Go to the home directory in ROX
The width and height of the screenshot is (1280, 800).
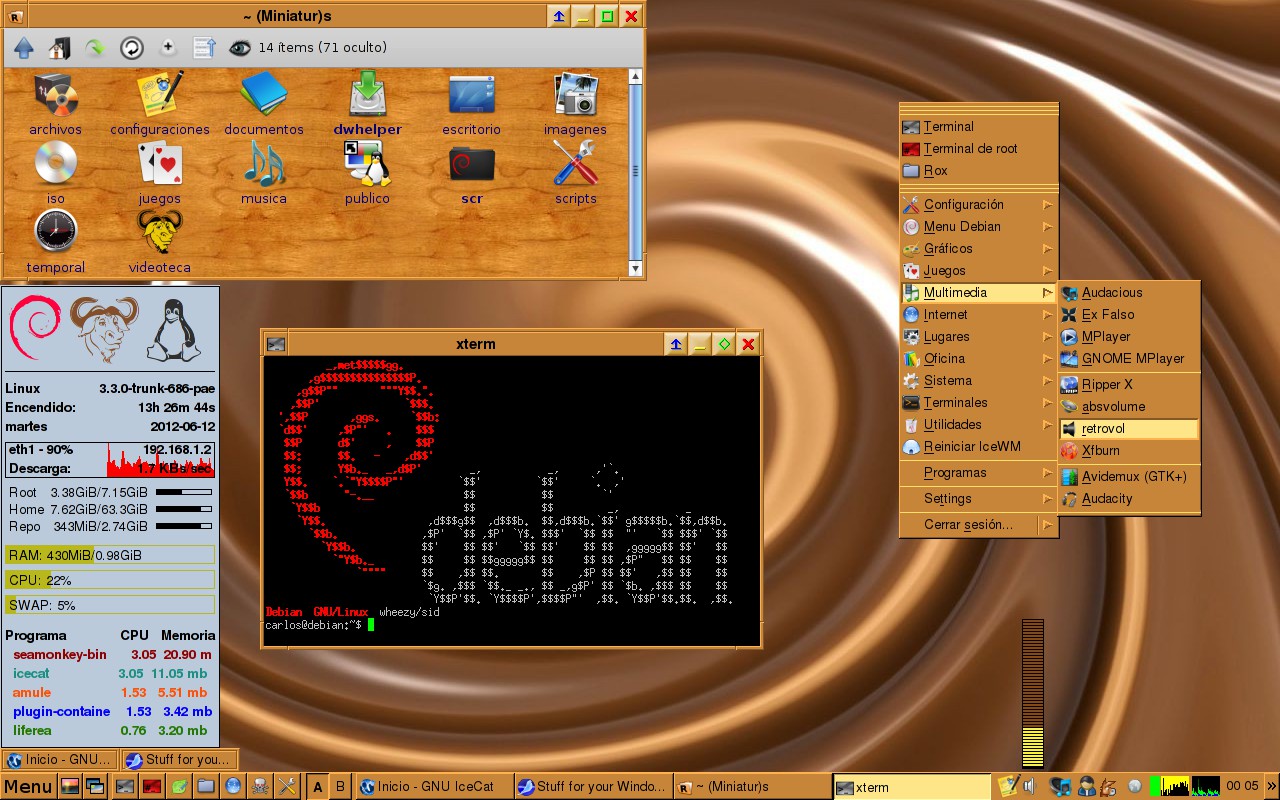click(x=59, y=47)
